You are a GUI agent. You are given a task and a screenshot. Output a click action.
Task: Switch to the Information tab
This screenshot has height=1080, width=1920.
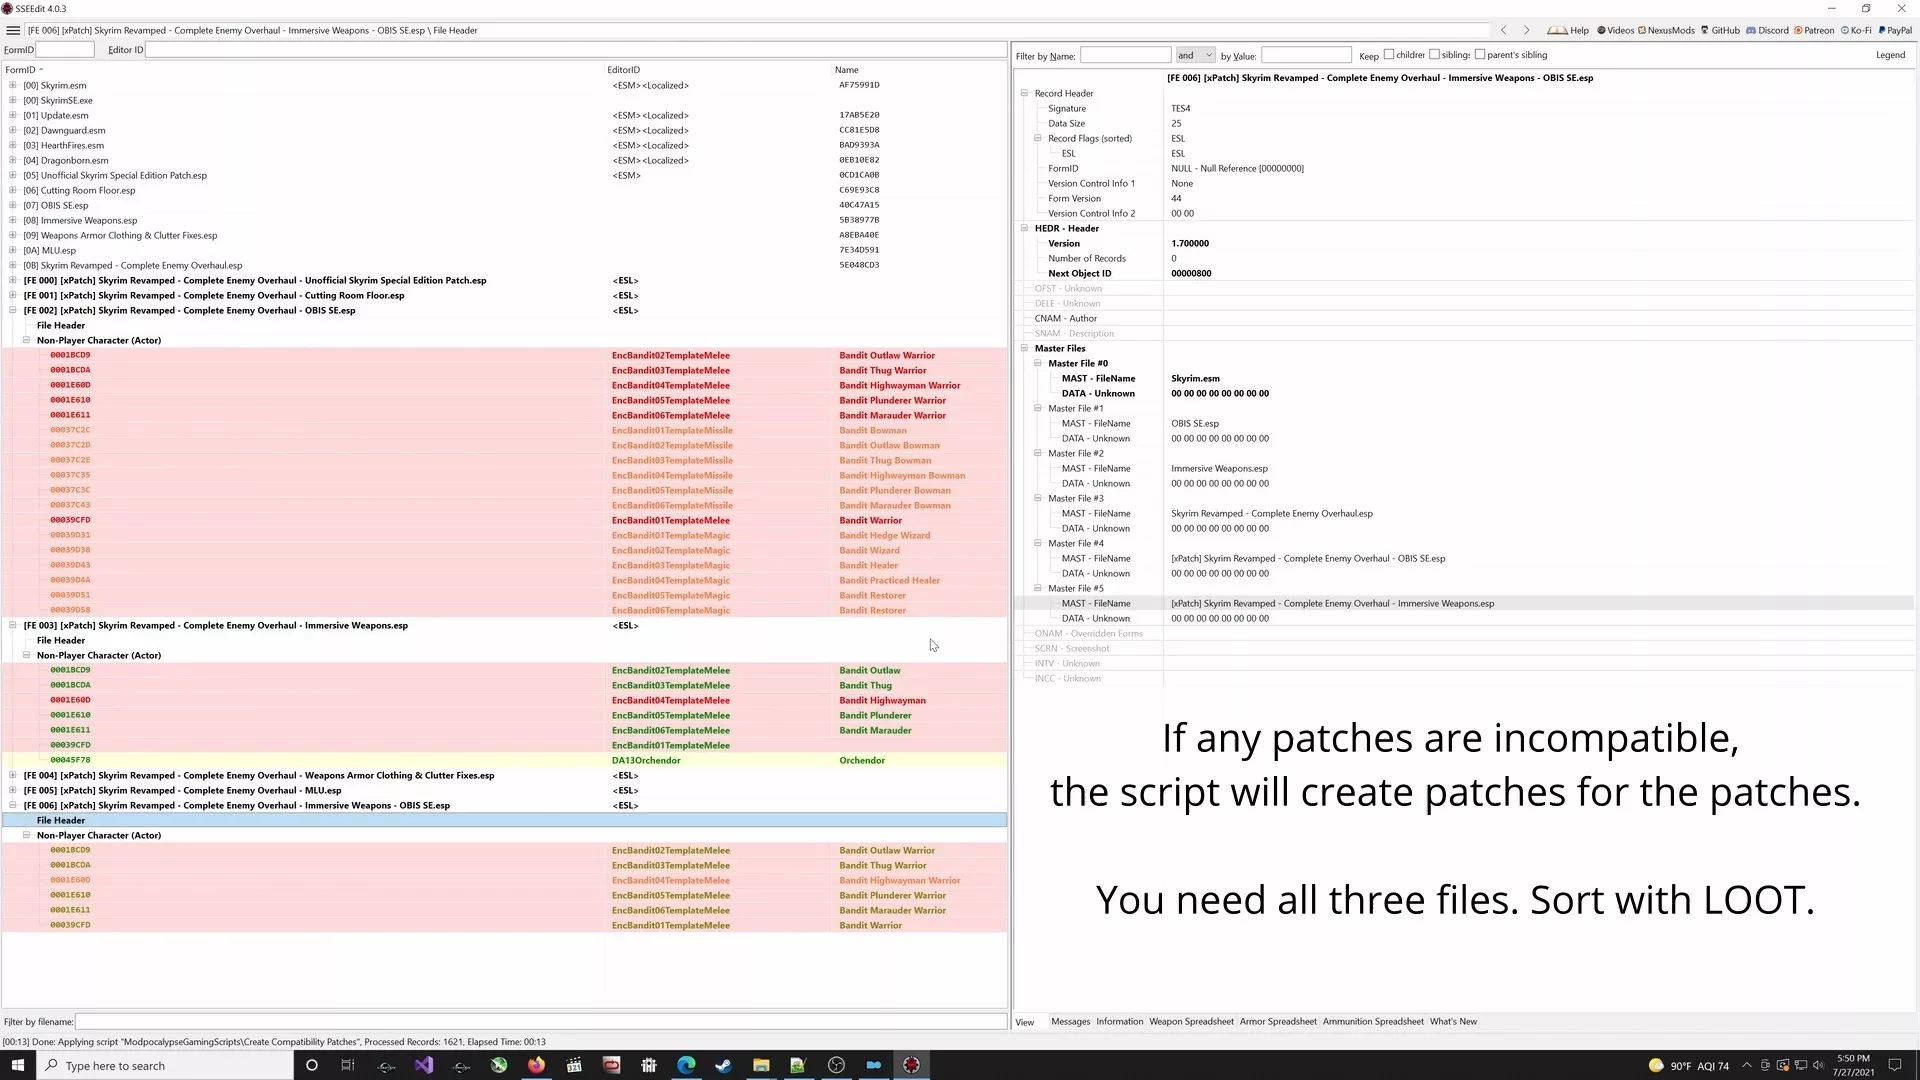point(1119,1021)
